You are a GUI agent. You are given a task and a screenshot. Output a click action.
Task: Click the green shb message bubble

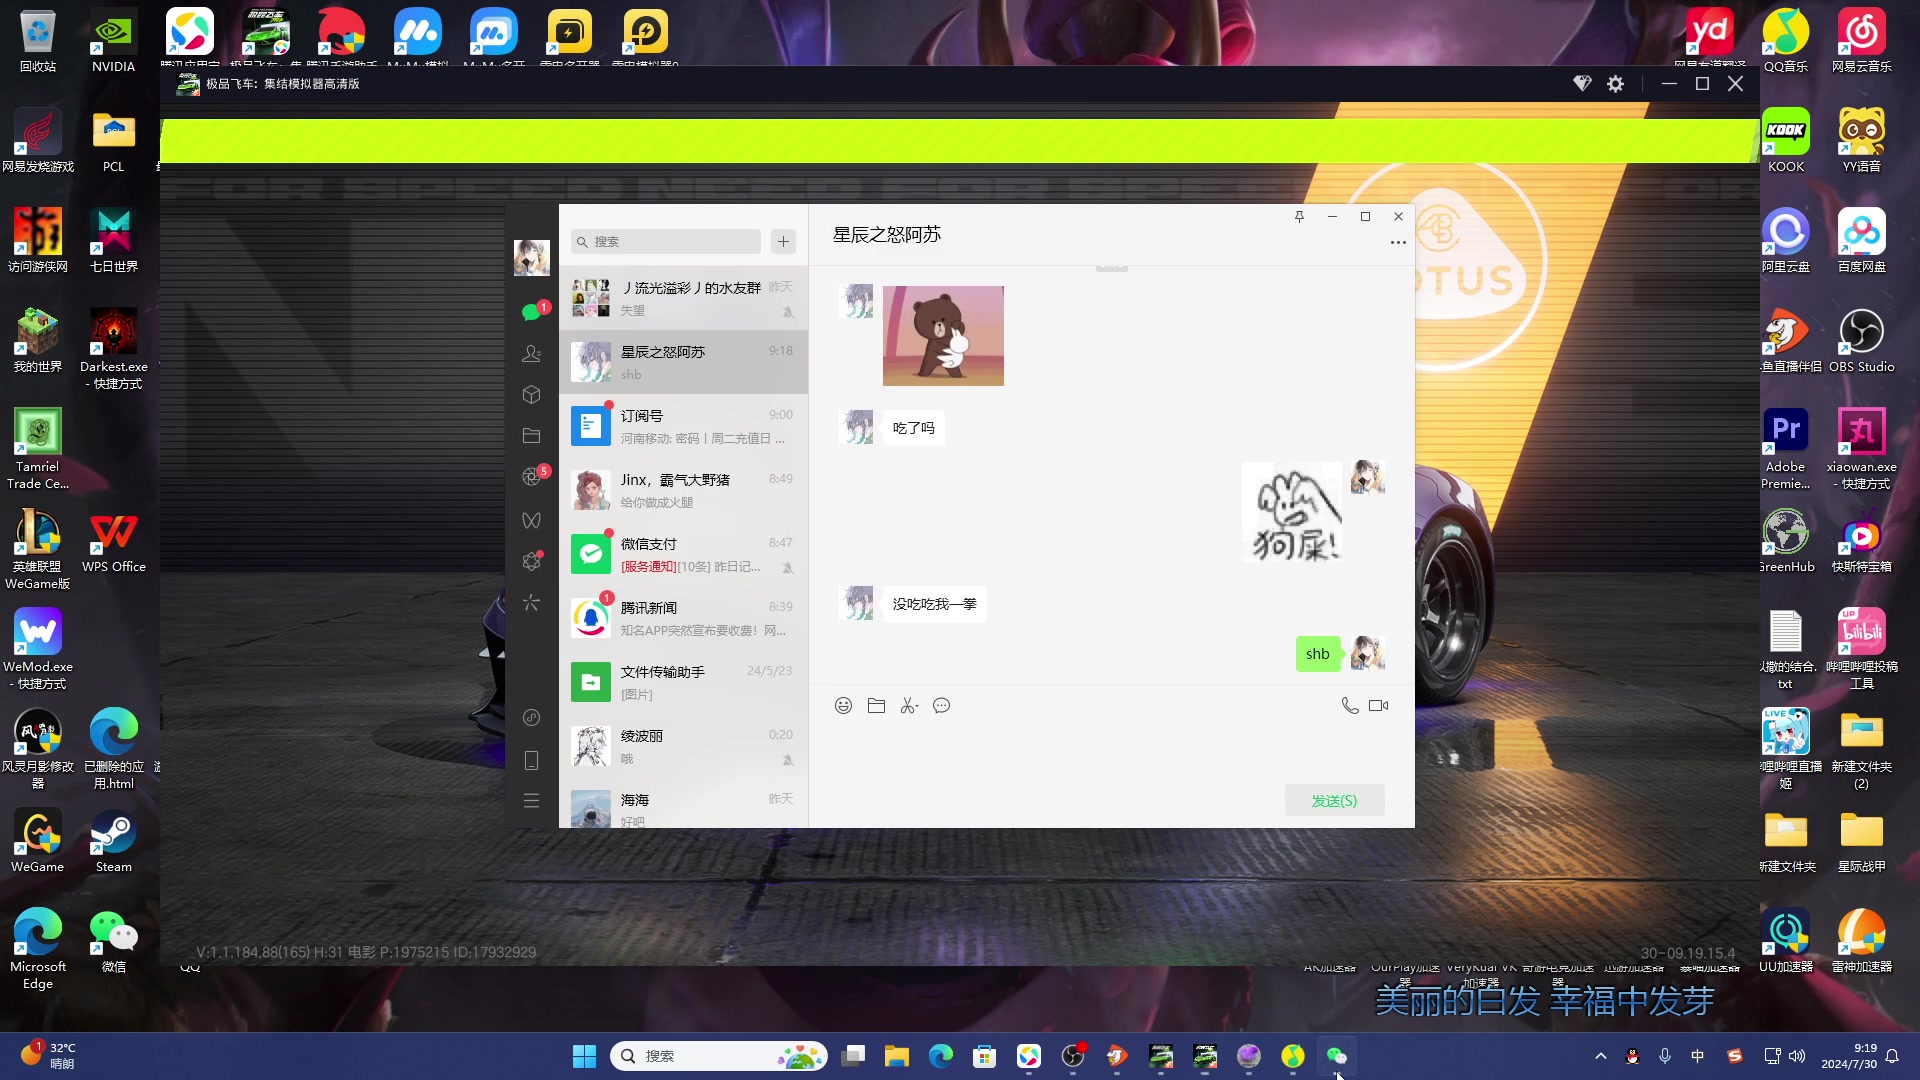coord(1317,654)
